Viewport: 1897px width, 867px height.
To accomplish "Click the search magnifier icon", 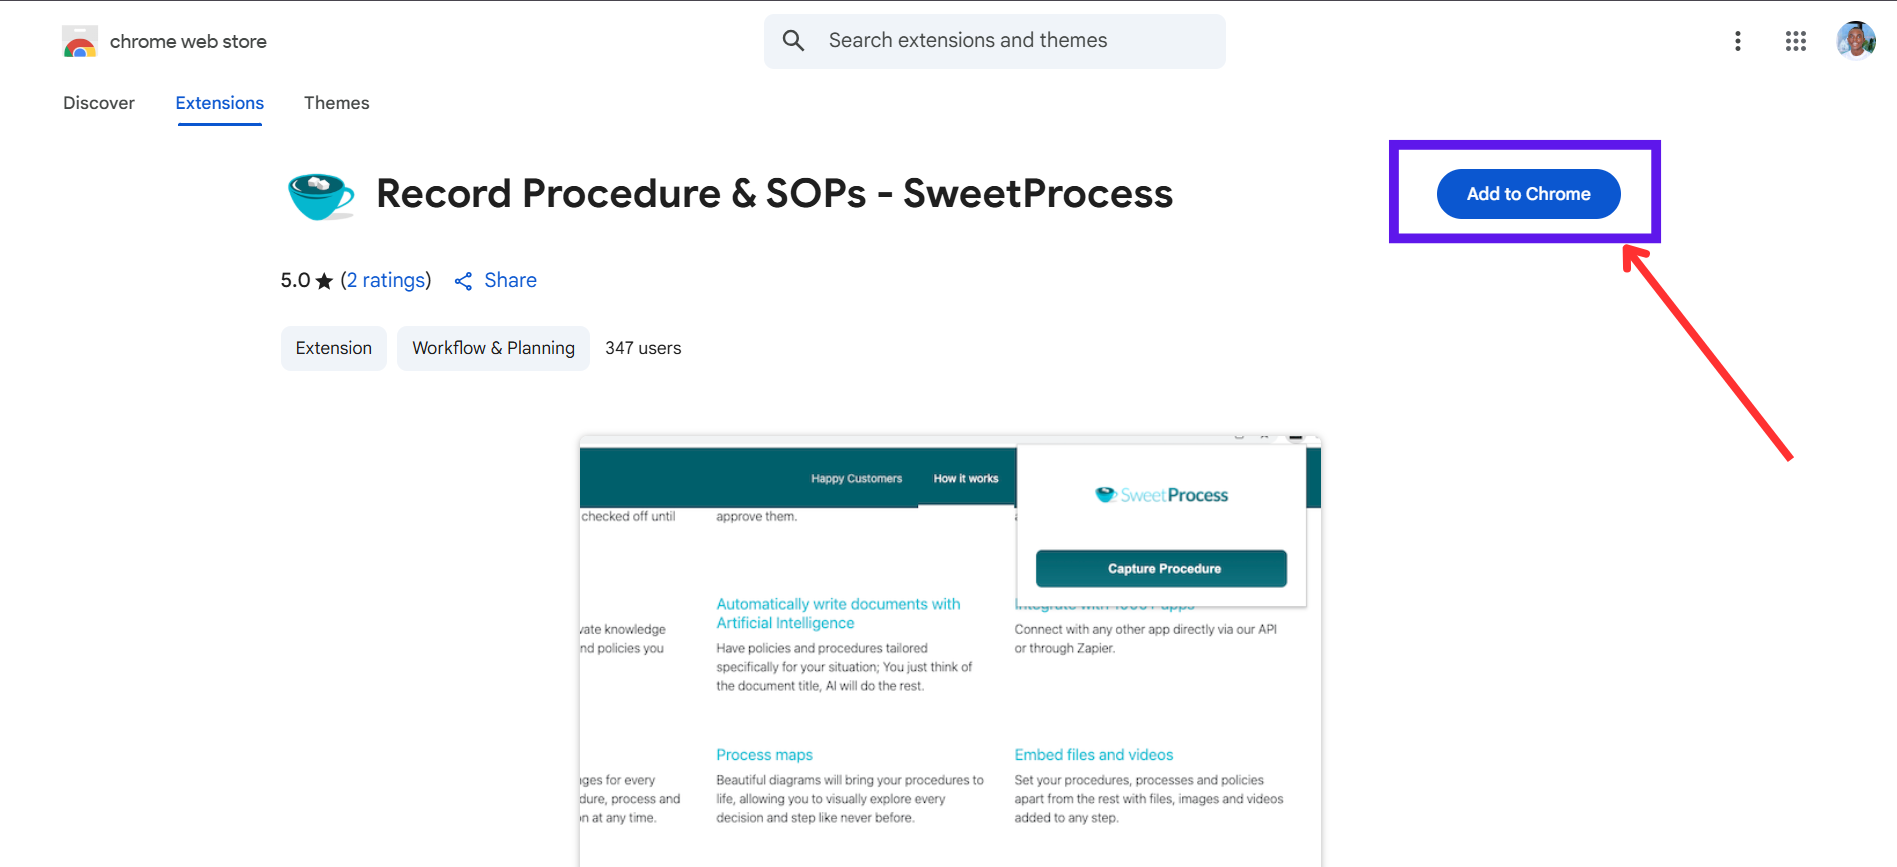I will coord(793,40).
